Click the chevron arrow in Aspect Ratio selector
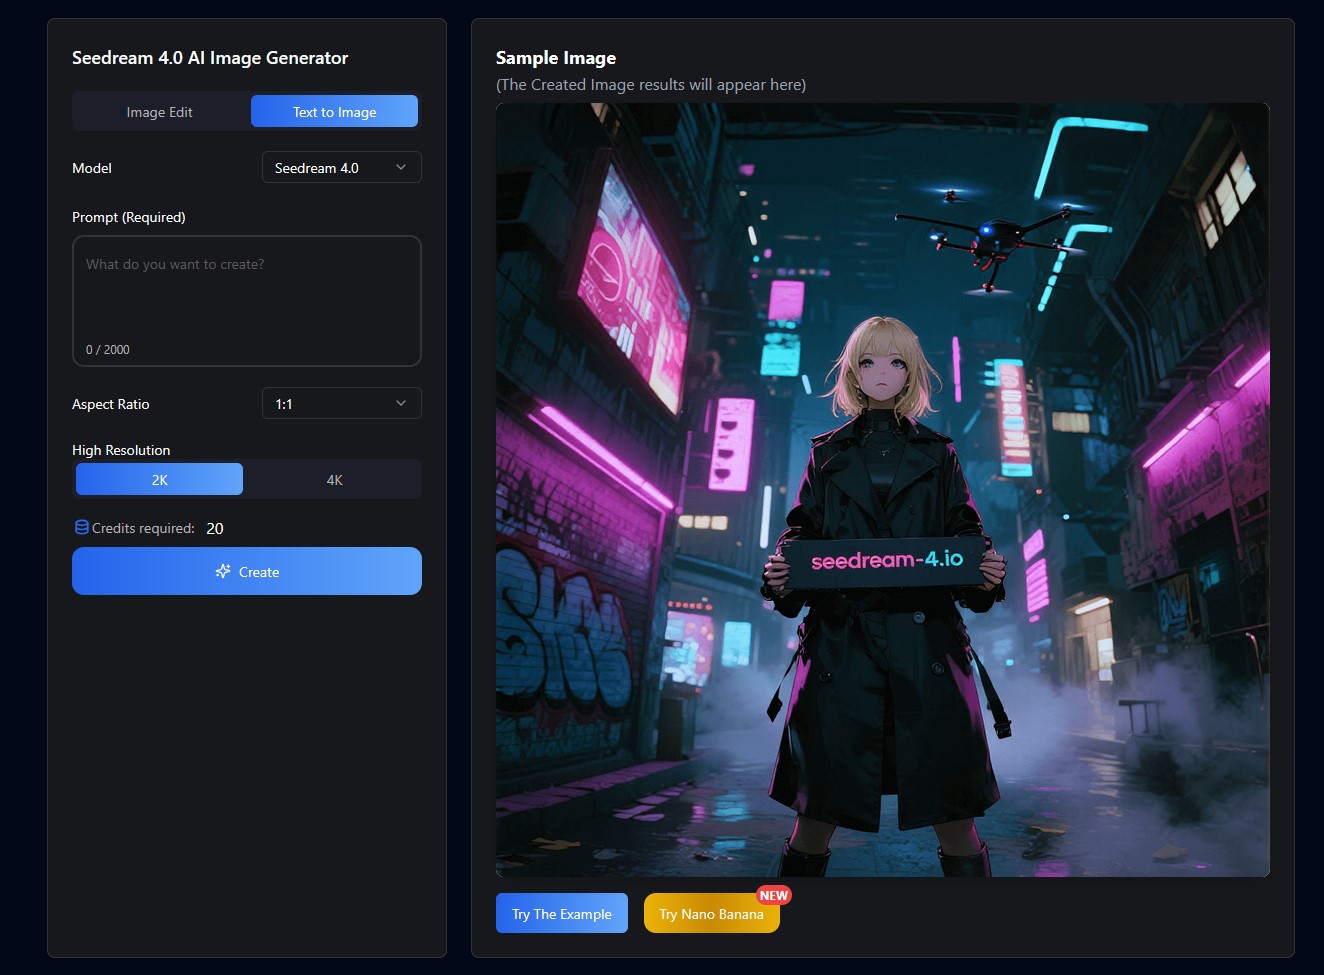This screenshot has width=1324, height=975. [401, 403]
